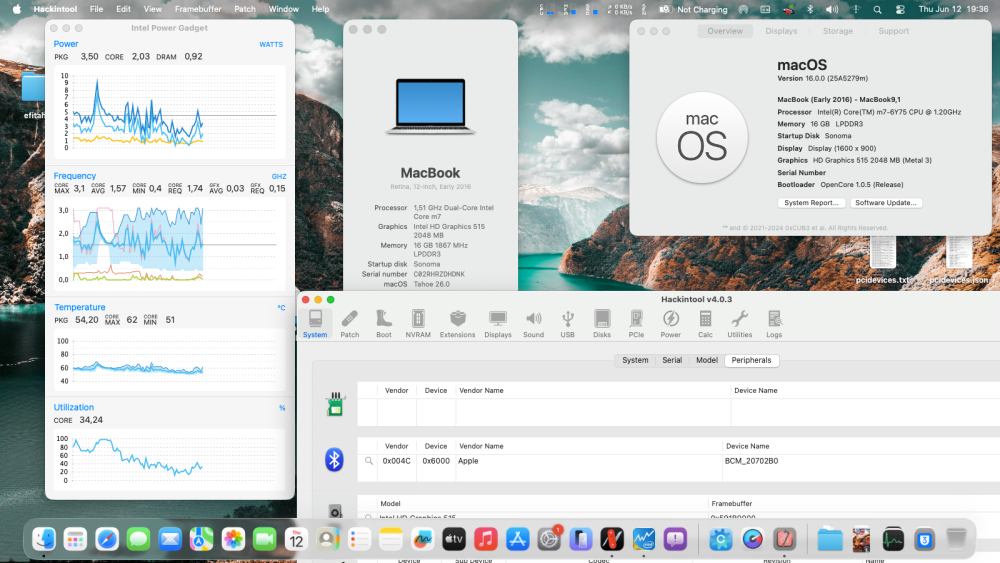
Task: Launch Safari from the Dock
Action: click(x=107, y=539)
